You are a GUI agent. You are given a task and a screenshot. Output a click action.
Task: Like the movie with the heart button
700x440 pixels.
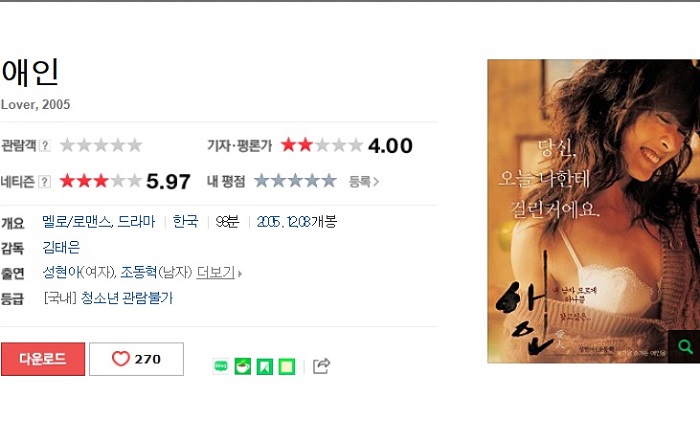click(x=136, y=359)
